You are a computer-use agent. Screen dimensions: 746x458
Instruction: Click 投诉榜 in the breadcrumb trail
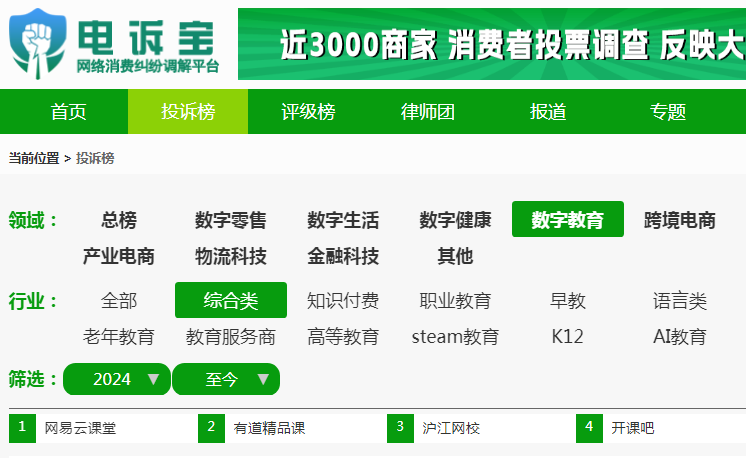tap(95, 158)
